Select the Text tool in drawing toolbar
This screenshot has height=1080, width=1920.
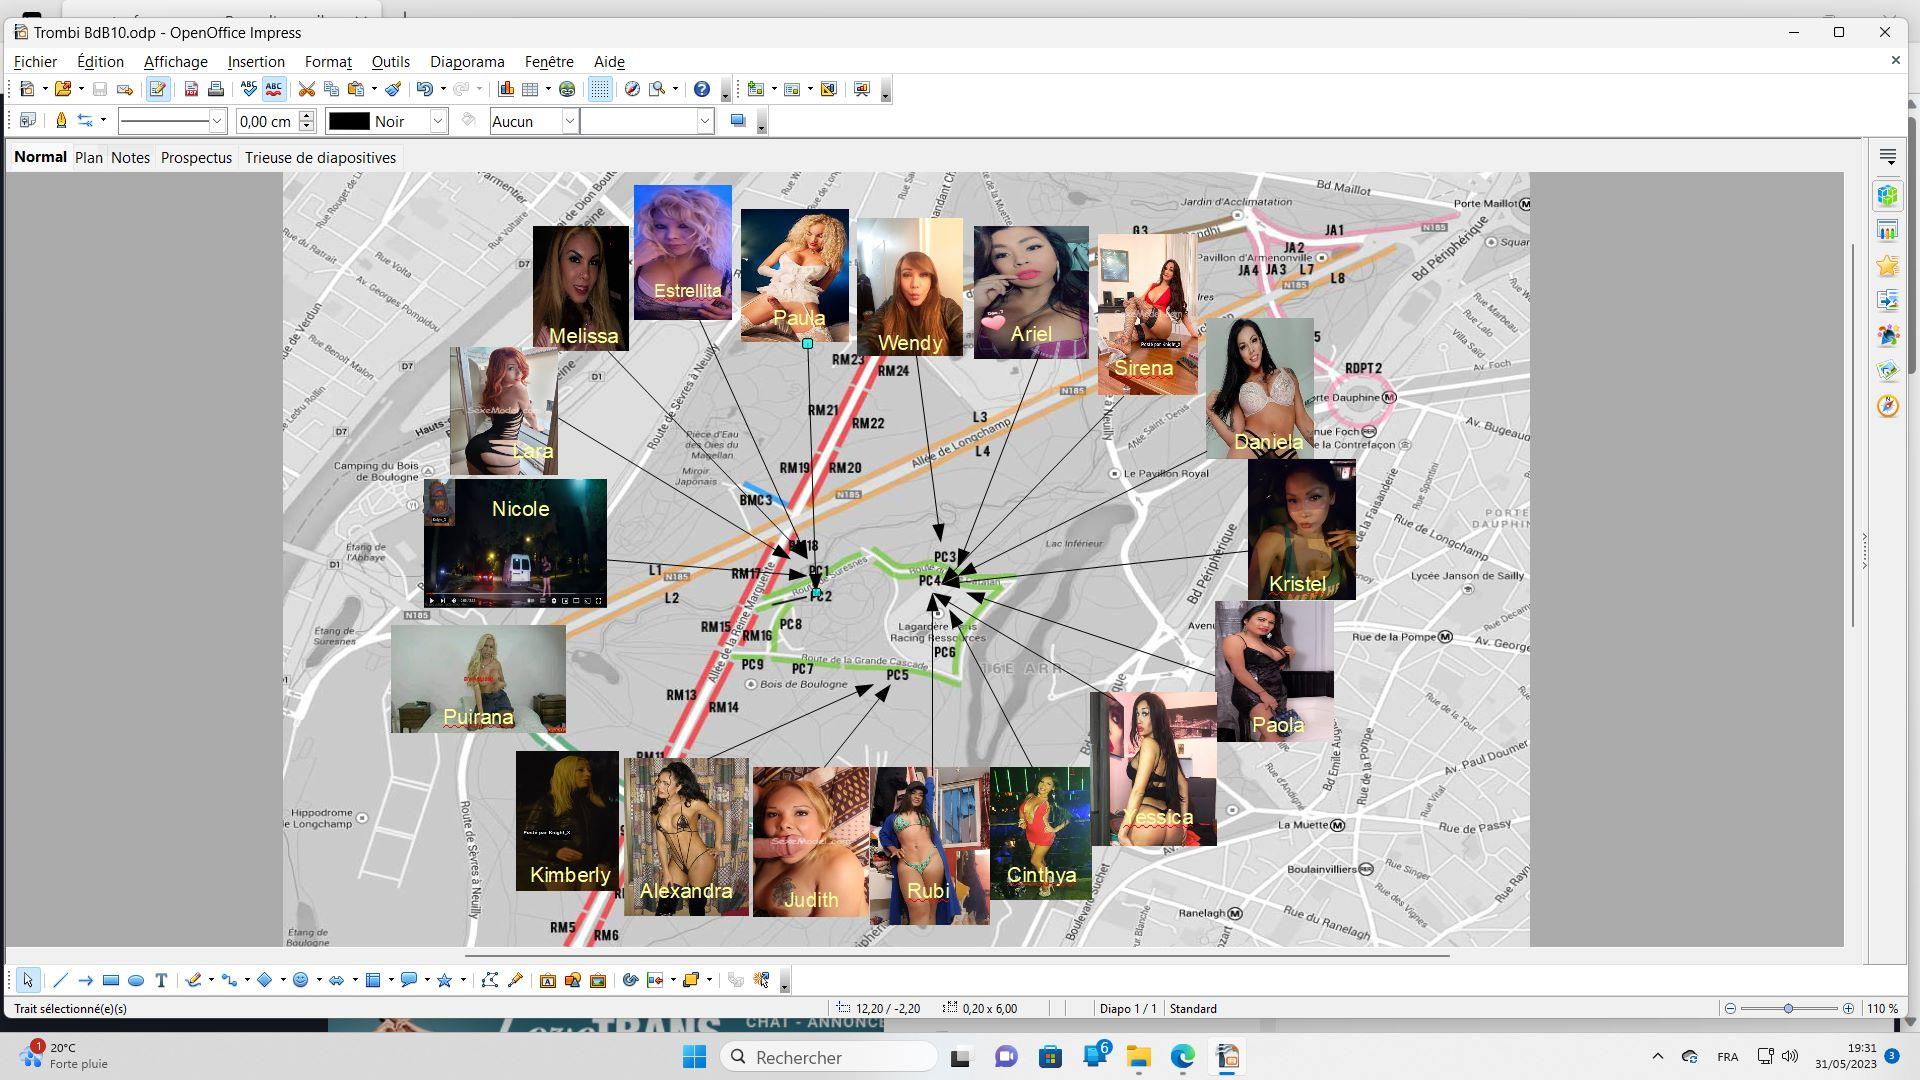[x=161, y=980]
